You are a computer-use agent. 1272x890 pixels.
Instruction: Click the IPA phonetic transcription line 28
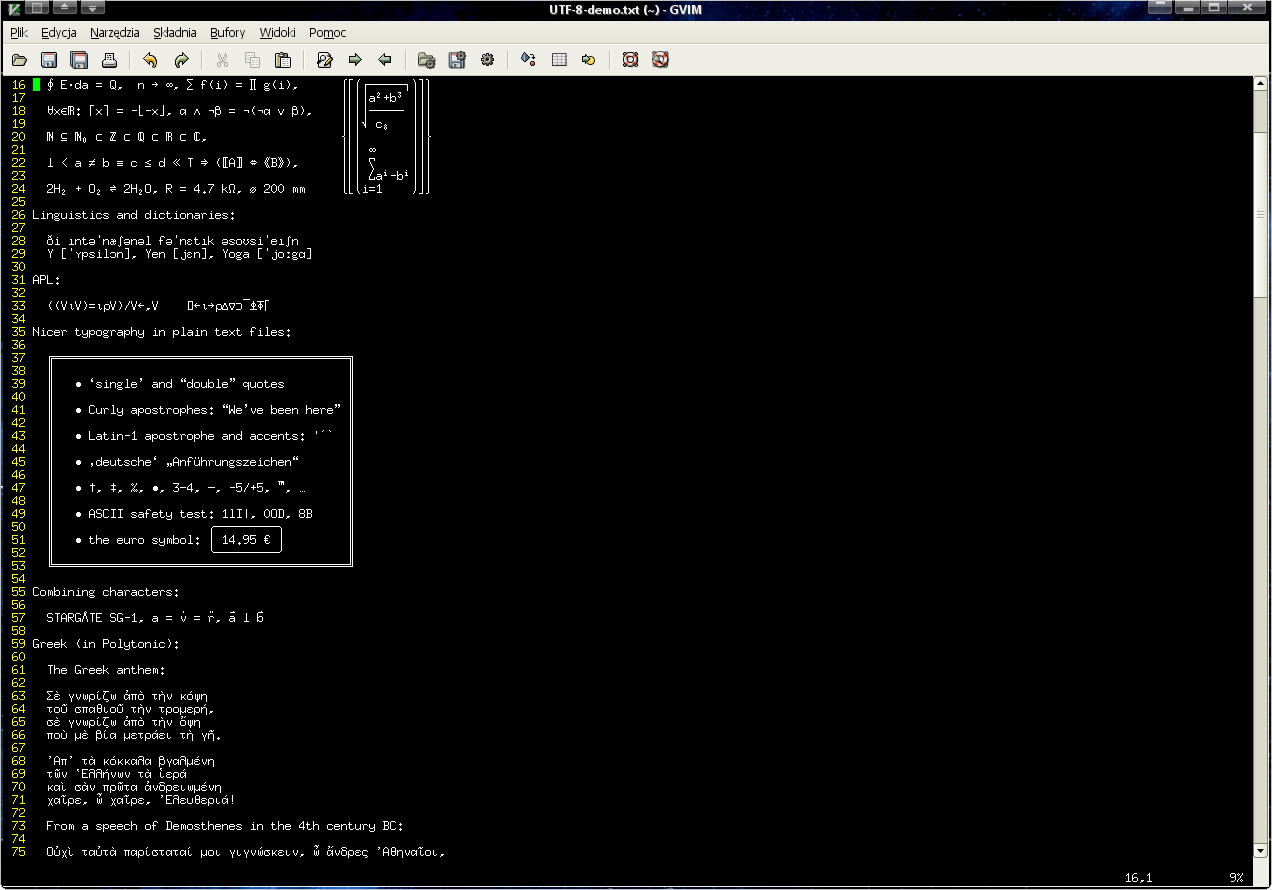pyautogui.click(x=172, y=241)
